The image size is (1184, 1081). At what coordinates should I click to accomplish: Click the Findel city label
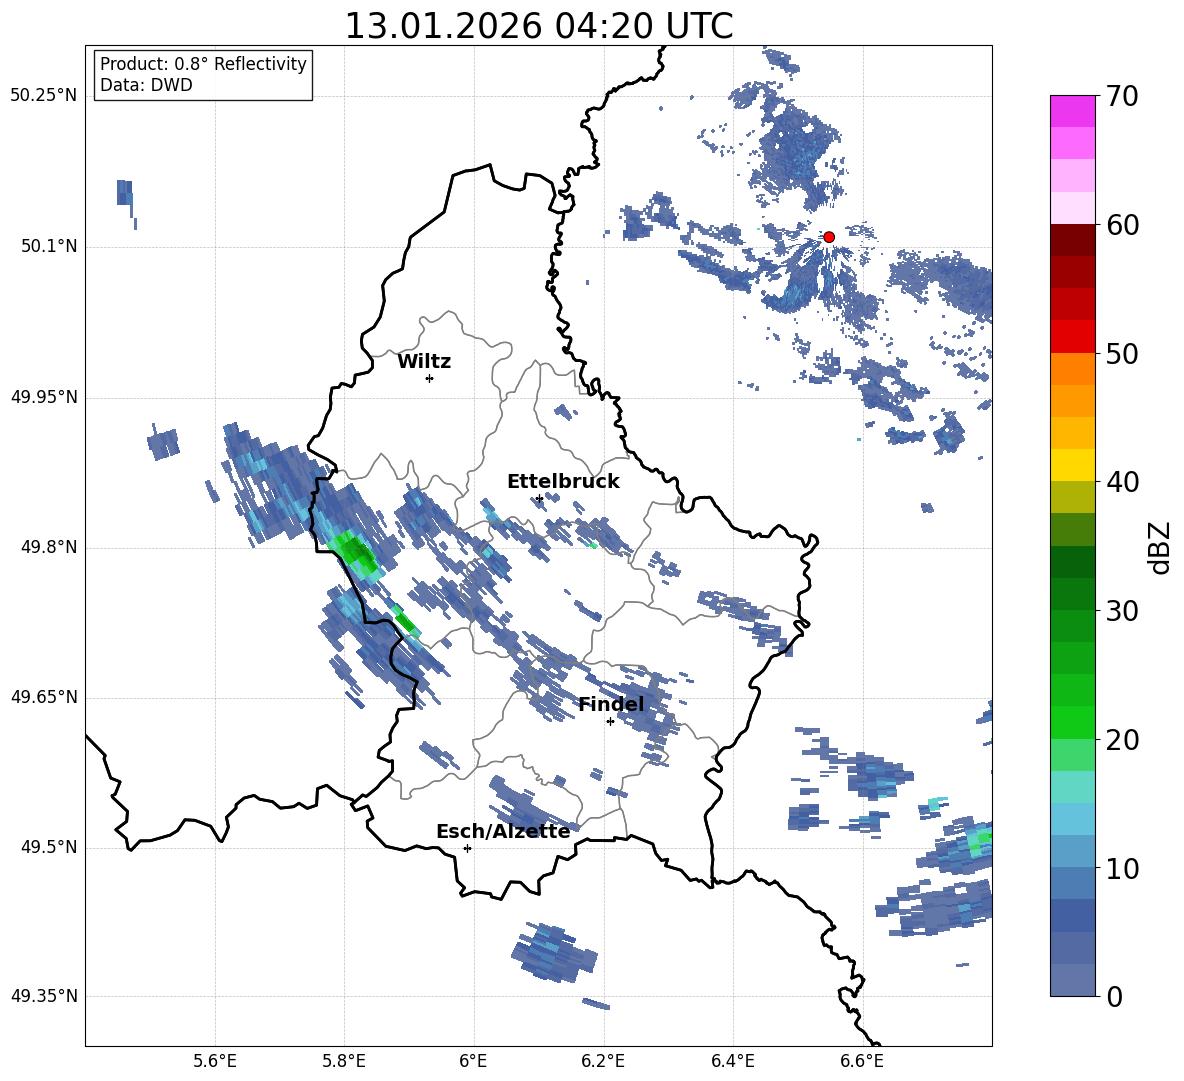click(x=611, y=704)
